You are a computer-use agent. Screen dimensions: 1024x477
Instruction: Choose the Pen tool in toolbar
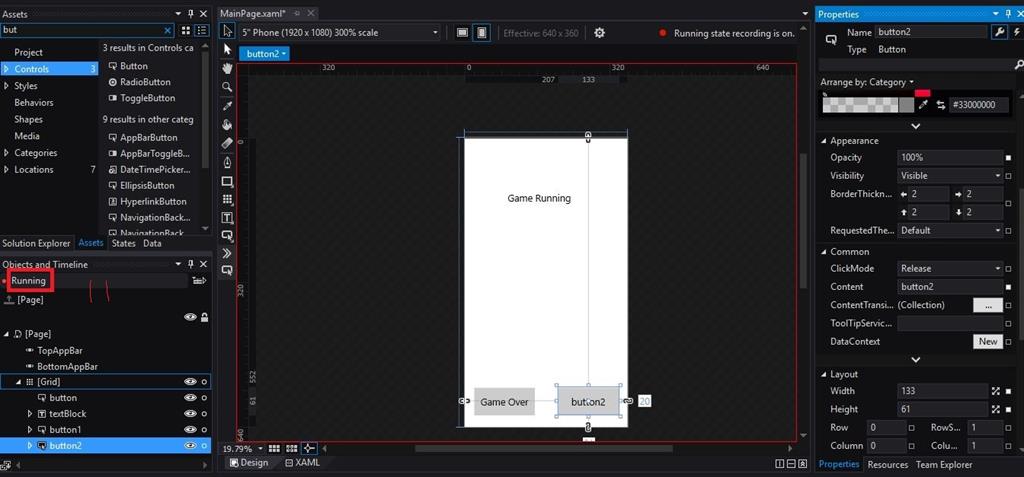coord(227,162)
